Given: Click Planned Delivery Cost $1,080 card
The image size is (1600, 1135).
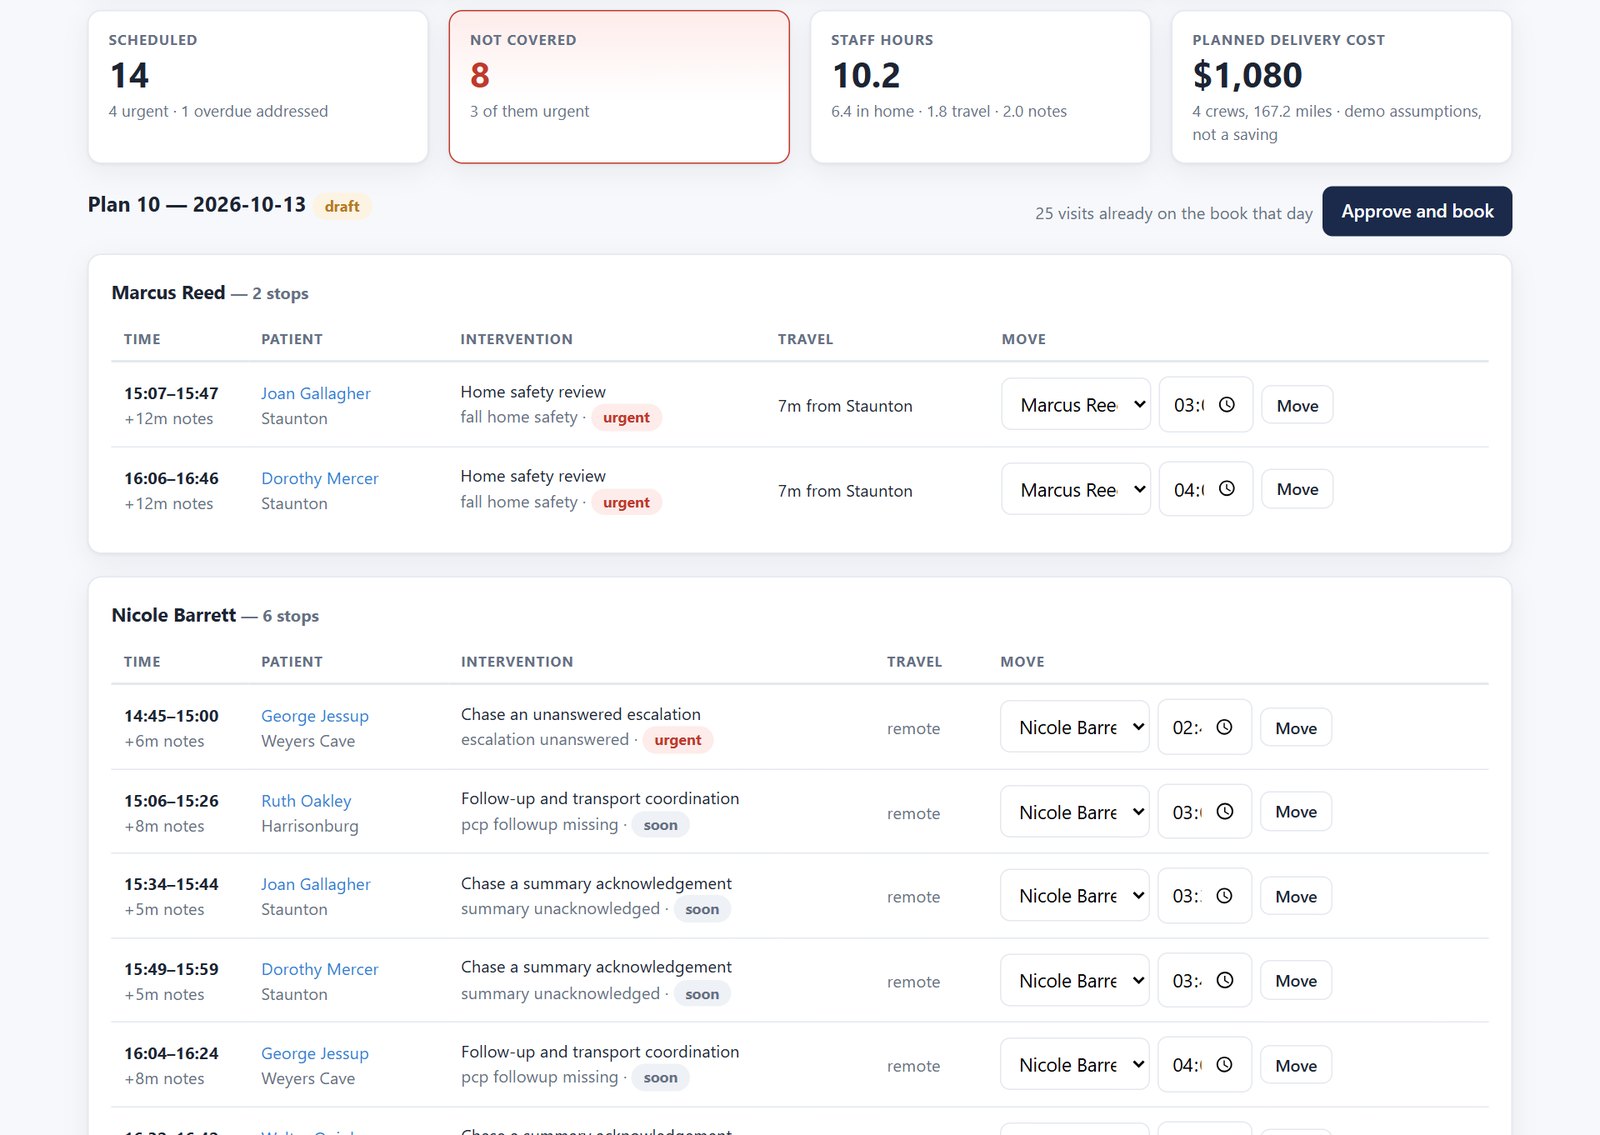Looking at the screenshot, I should tap(1341, 87).
